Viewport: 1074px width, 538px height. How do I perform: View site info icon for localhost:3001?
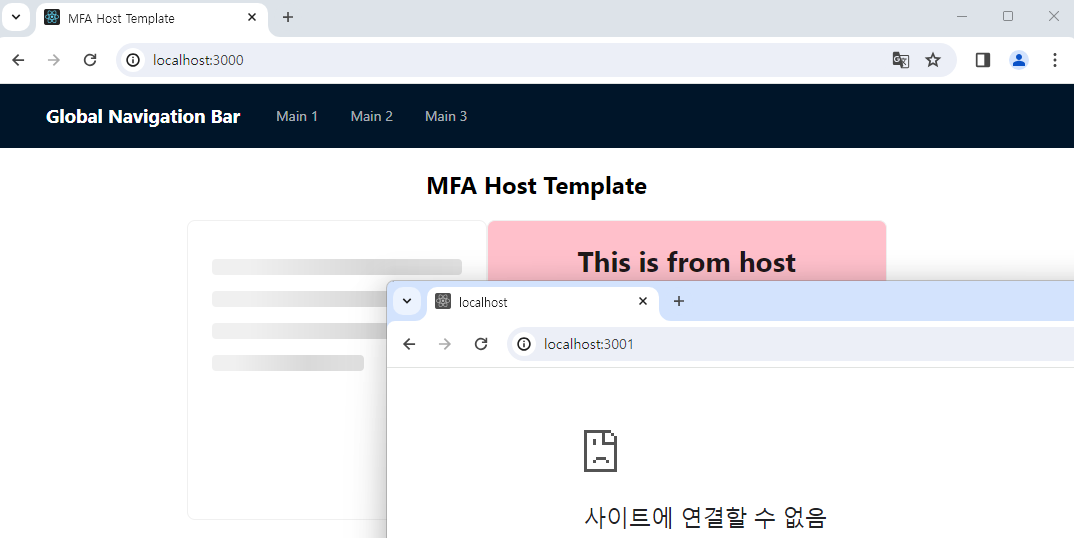(x=524, y=344)
